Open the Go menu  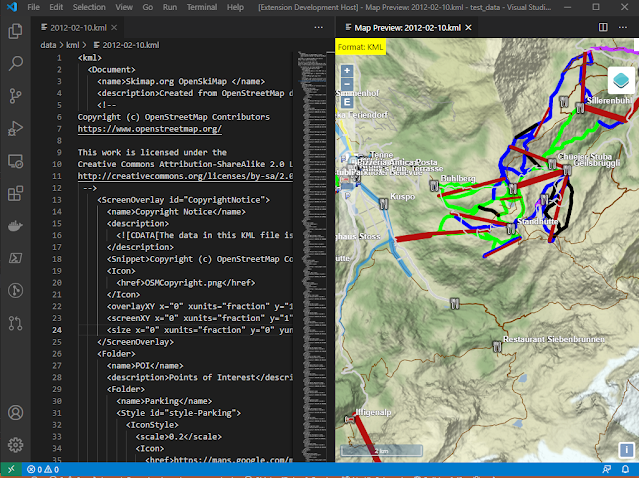point(148,7)
